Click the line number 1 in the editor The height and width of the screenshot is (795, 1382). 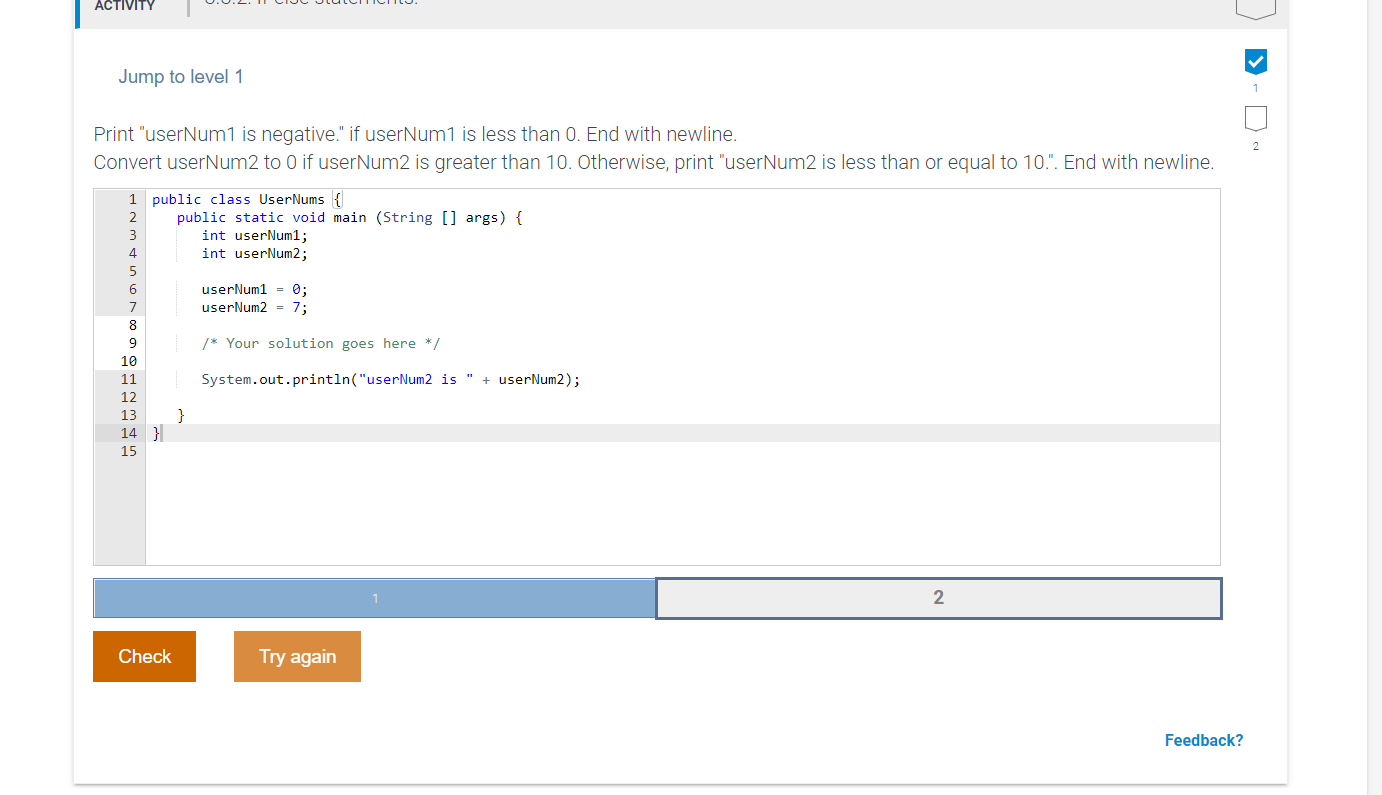tap(131, 199)
